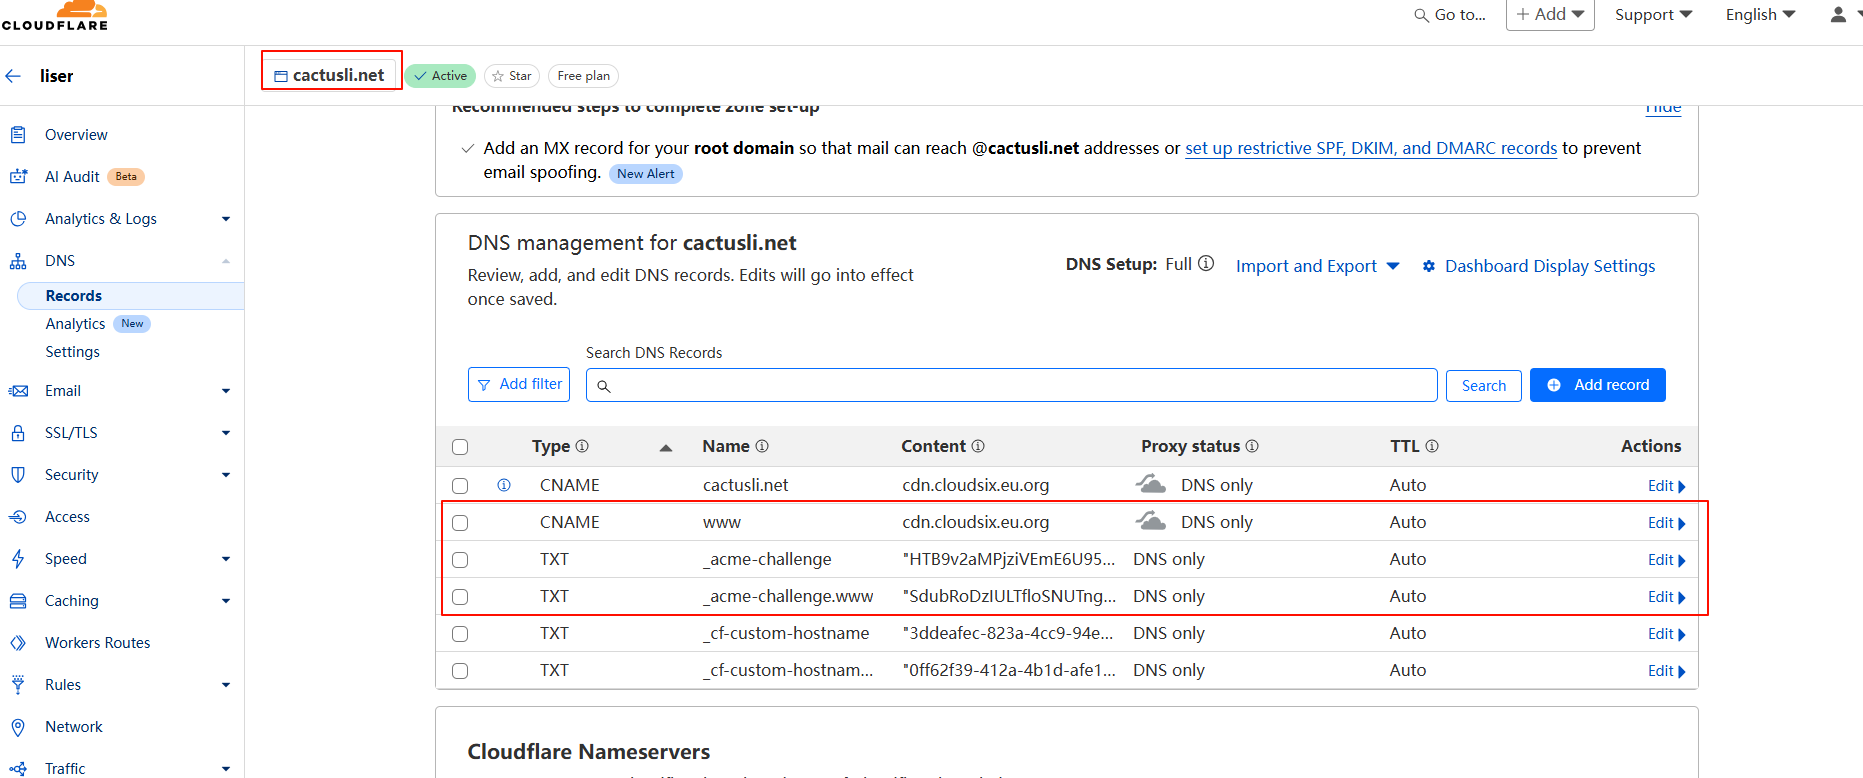
Task: Toggle the select-all records checkbox
Action: tap(460, 447)
